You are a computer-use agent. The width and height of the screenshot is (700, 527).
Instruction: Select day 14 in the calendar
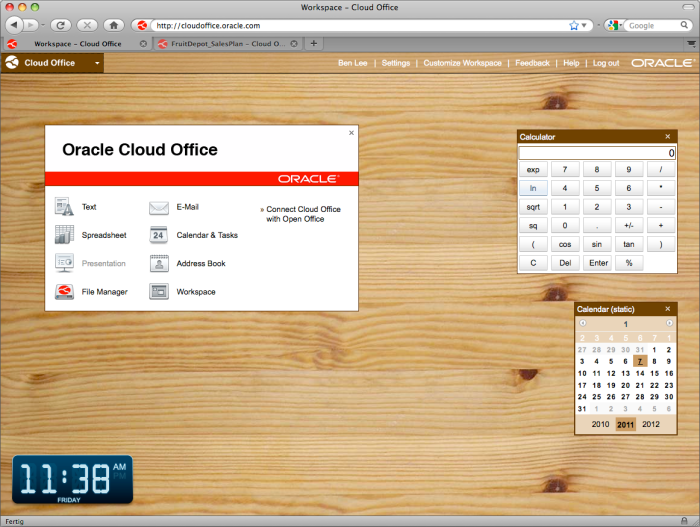click(640, 373)
